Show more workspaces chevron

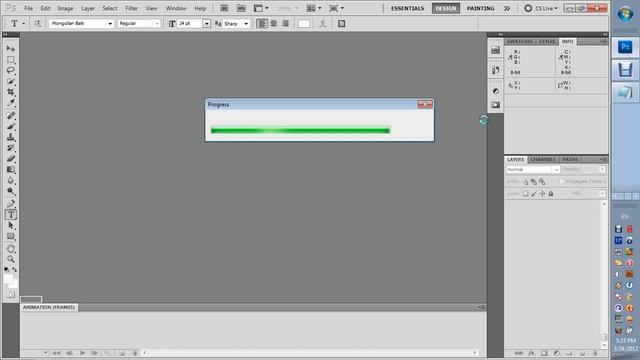507,8
